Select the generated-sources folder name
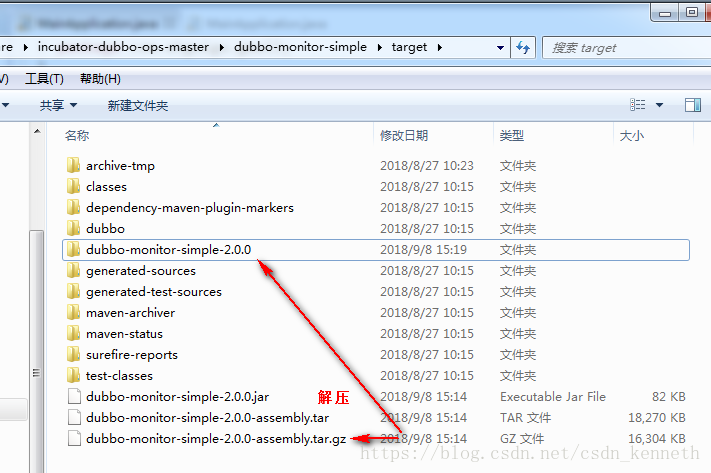This screenshot has width=711, height=473. tap(141, 271)
